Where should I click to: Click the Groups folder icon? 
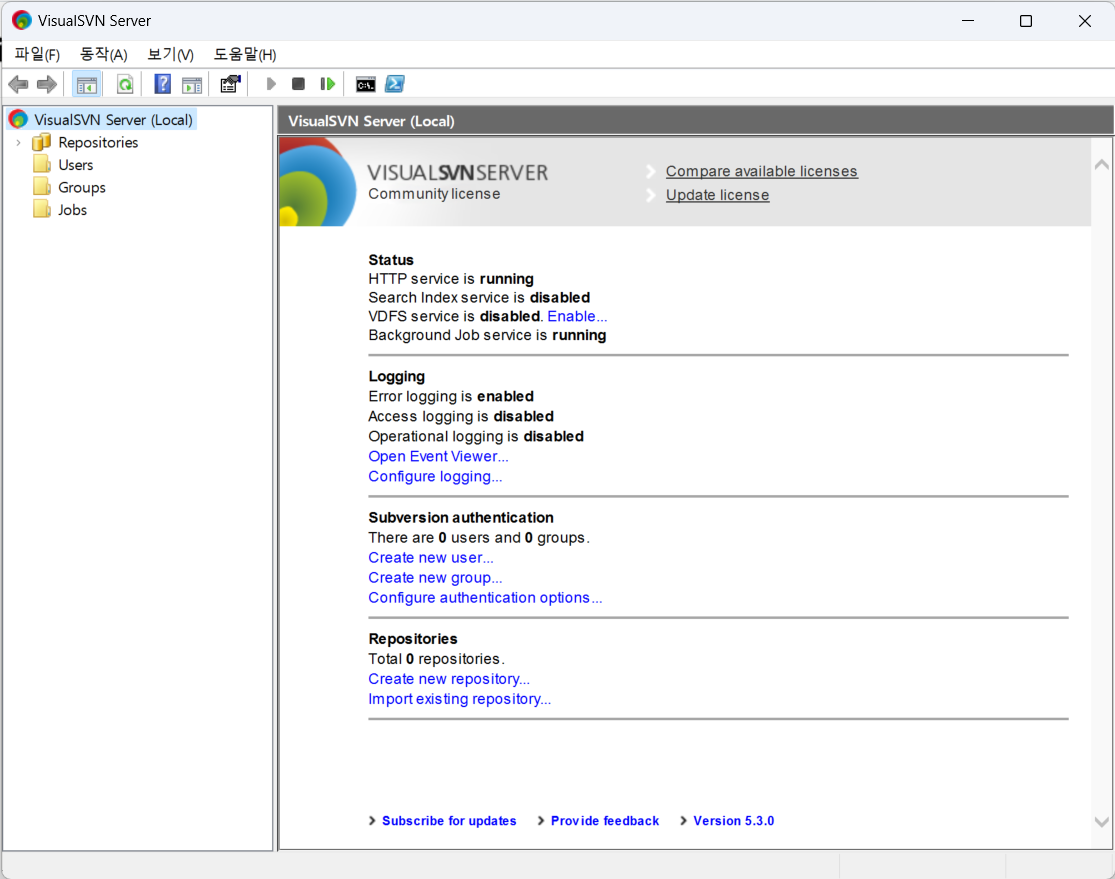pos(42,187)
